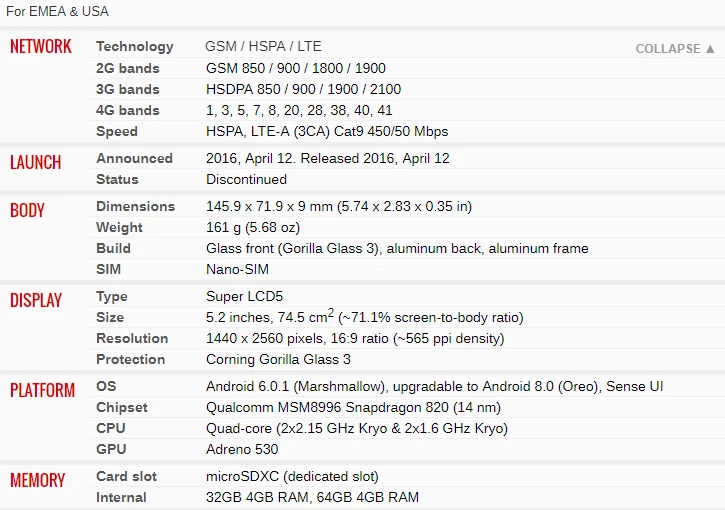Click the 2G bands label

(x=127, y=68)
